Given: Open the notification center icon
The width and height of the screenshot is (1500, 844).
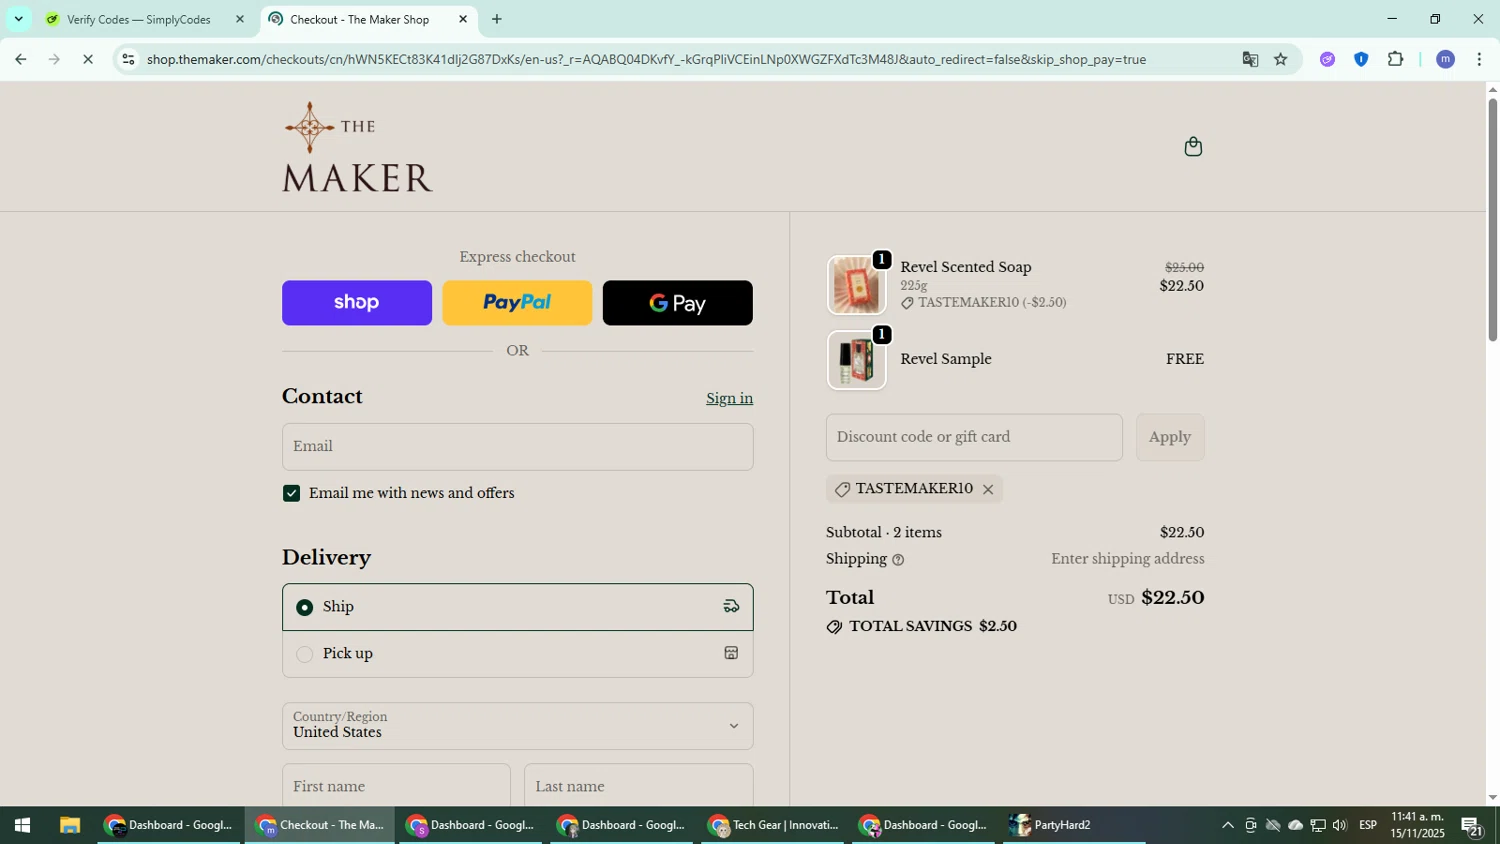Looking at the screenshot, I should coord(1471,825).
